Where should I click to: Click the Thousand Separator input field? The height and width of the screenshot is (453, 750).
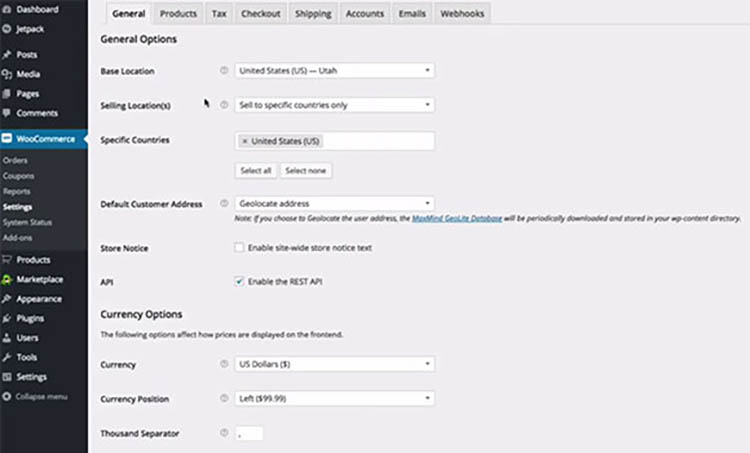[249, 433]
